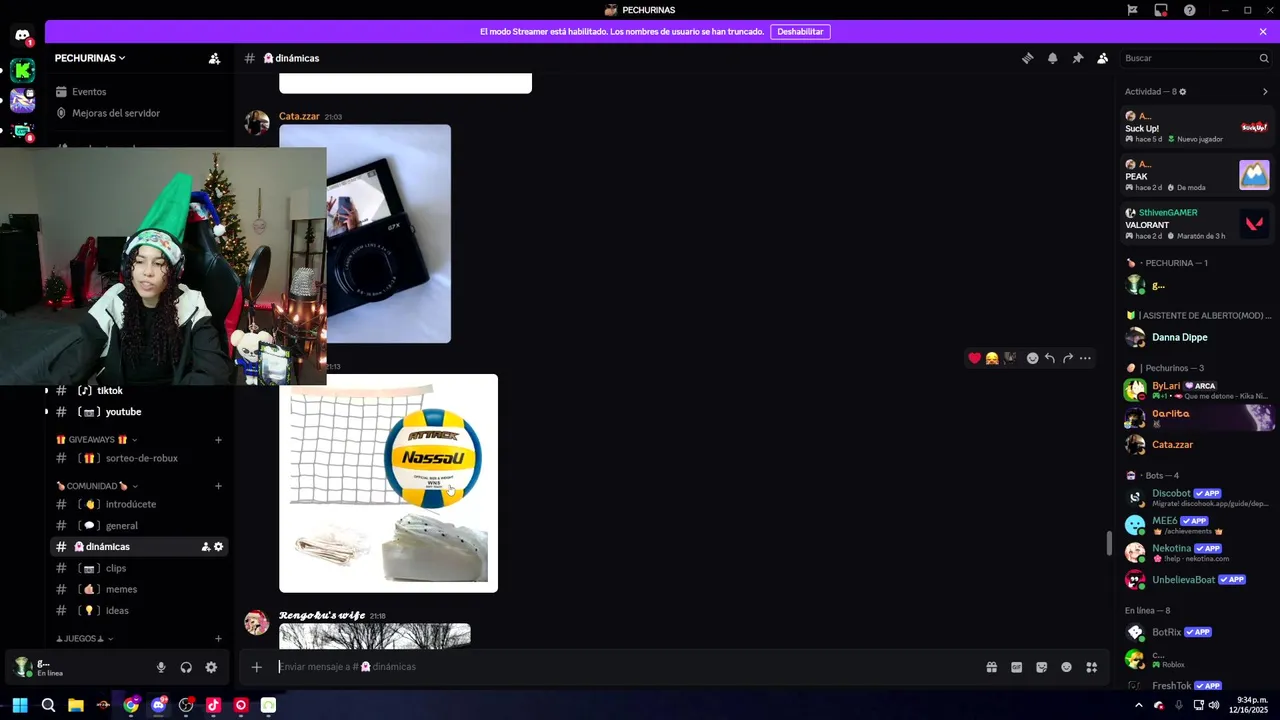Collapse the JUEGOS category
The image size is (1280, 720).
[84, 639]
